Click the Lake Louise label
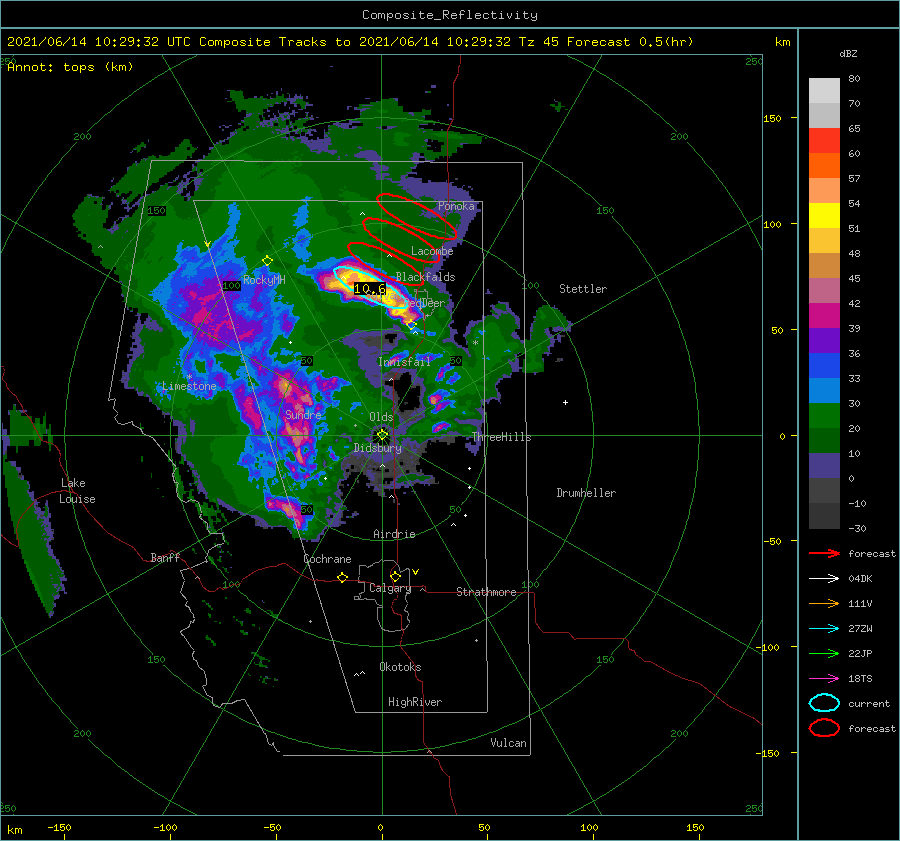 [77, 491]
